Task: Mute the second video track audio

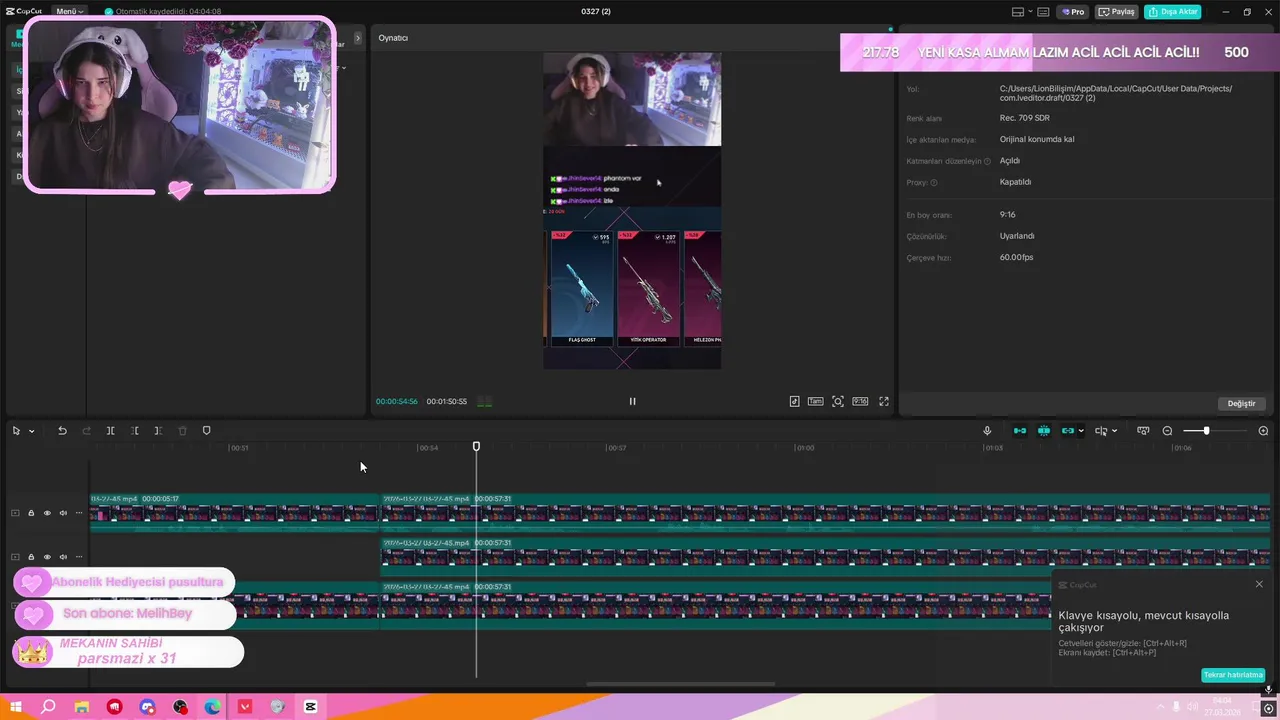Action: tap(63, 557)
